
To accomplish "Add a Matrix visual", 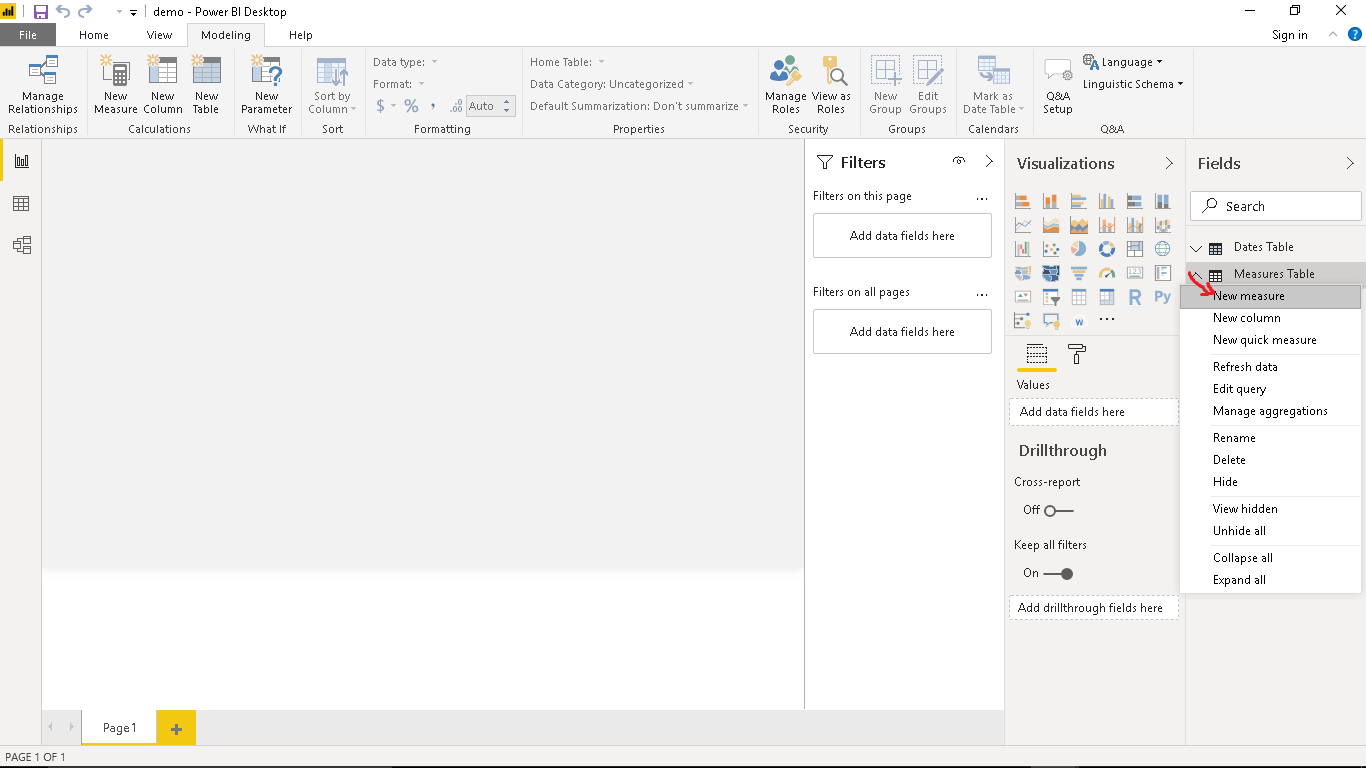I will pyautogui.click(x=1107, y=297).
